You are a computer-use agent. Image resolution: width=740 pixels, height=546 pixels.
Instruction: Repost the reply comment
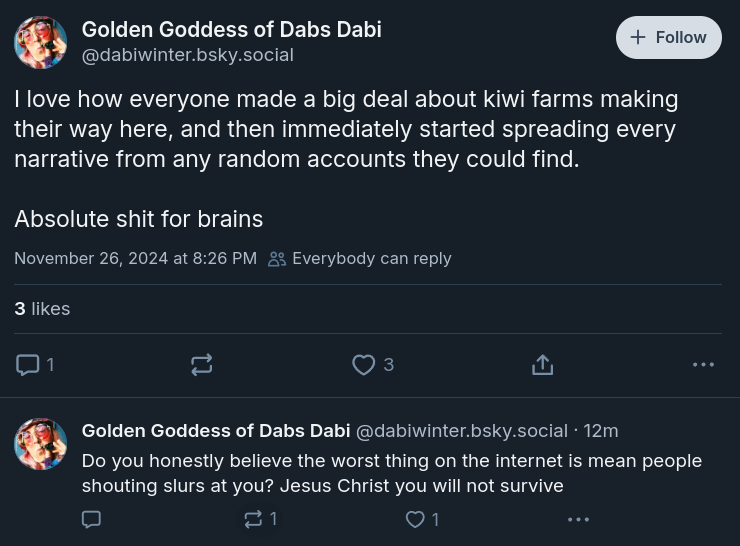(254, 519)
